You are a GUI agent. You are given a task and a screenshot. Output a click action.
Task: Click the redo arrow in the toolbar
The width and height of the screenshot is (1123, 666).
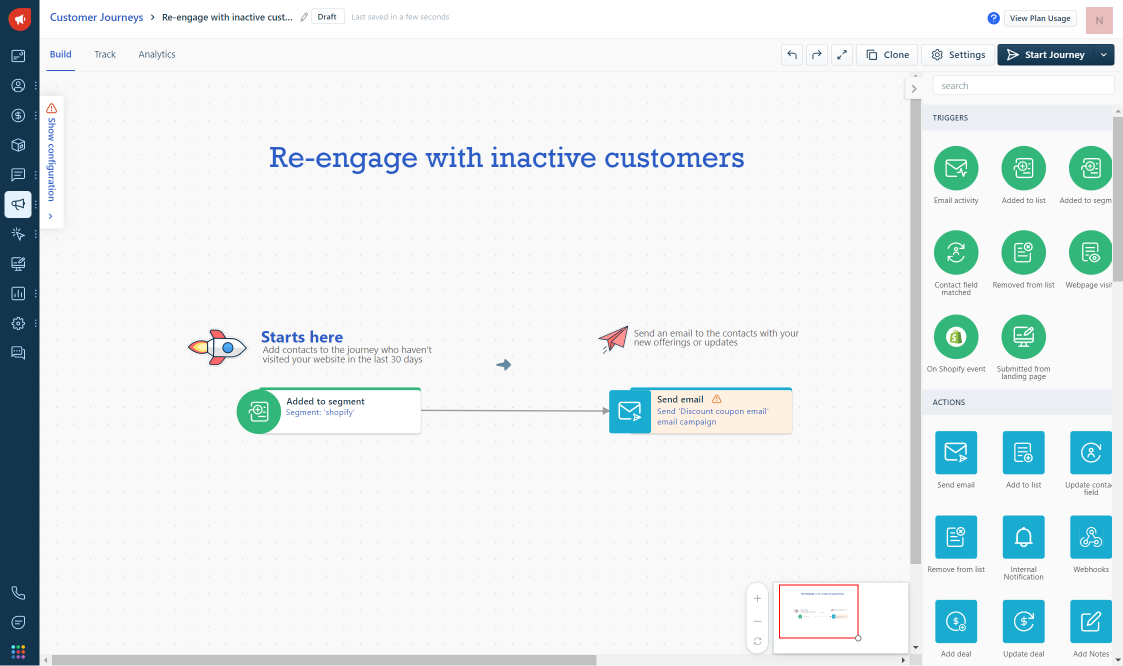[x=817, y=55]
